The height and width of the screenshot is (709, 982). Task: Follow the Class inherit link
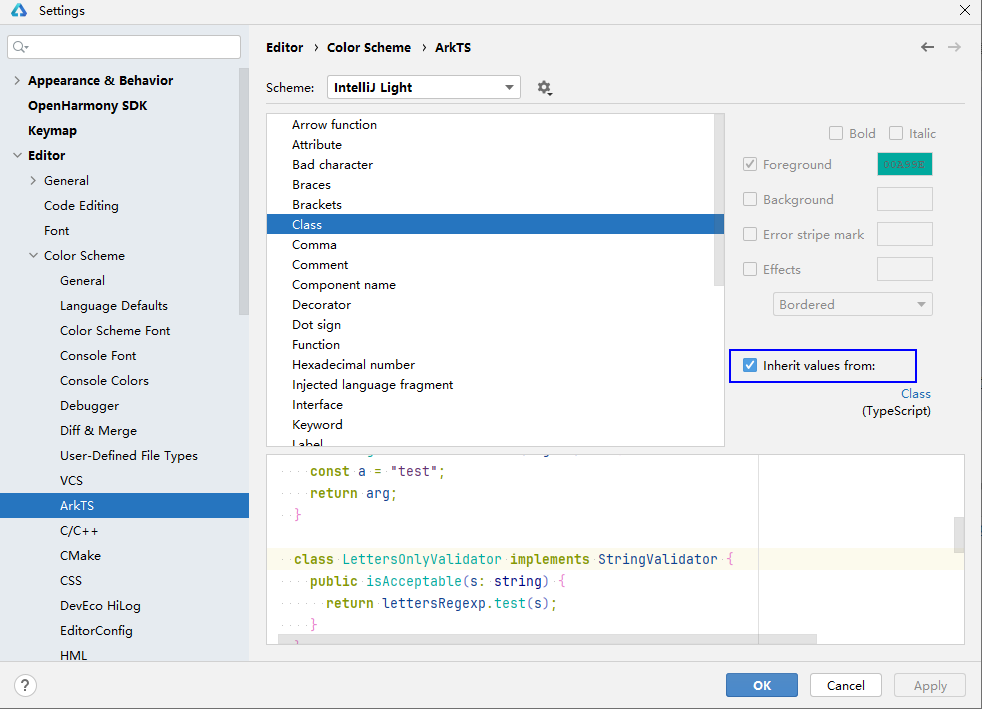tap(915, 394)
